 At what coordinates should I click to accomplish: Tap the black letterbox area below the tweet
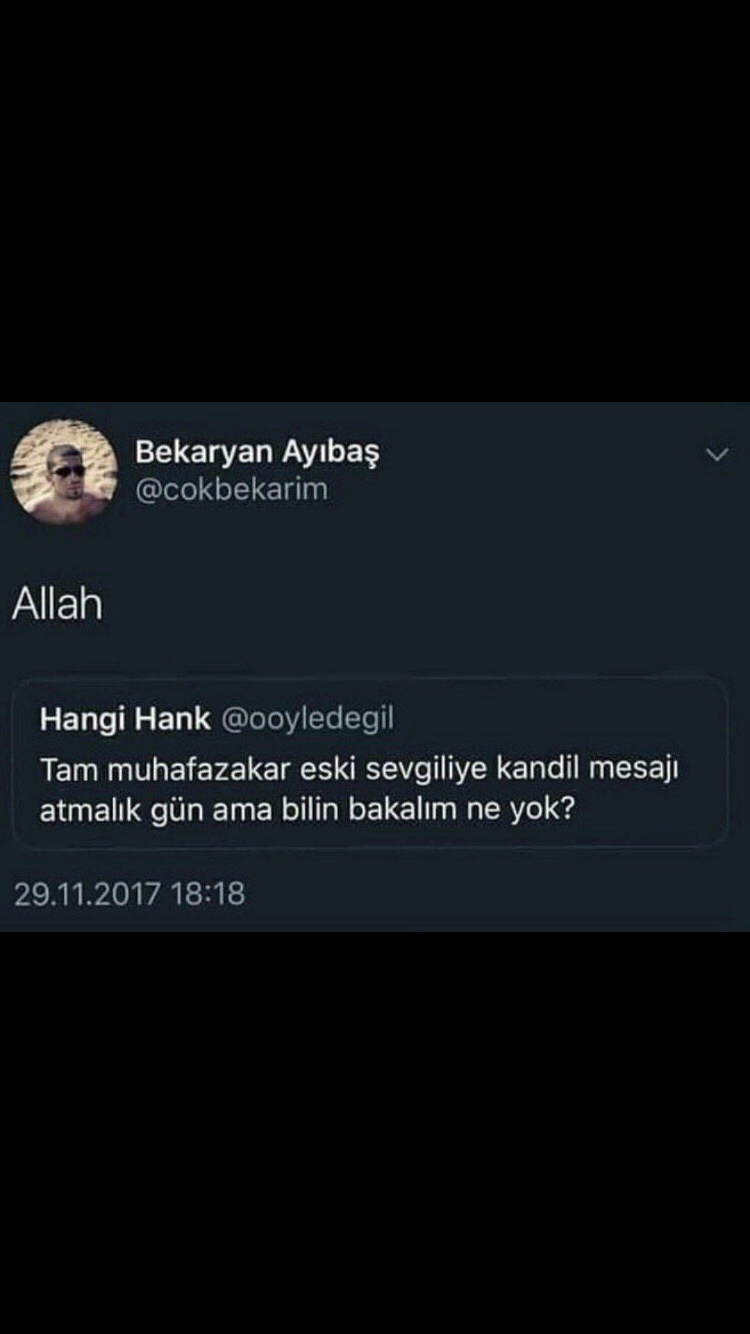(x=375, y=1133)
